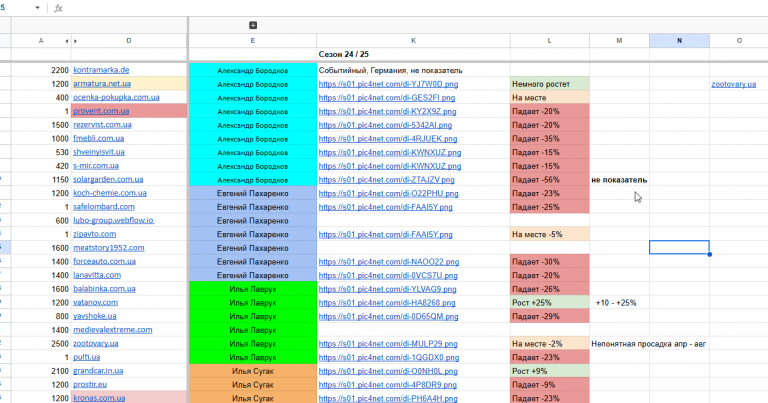
Task: Open the lanavitta.com link
Action: pyautogui.click(x=97, y=275)
